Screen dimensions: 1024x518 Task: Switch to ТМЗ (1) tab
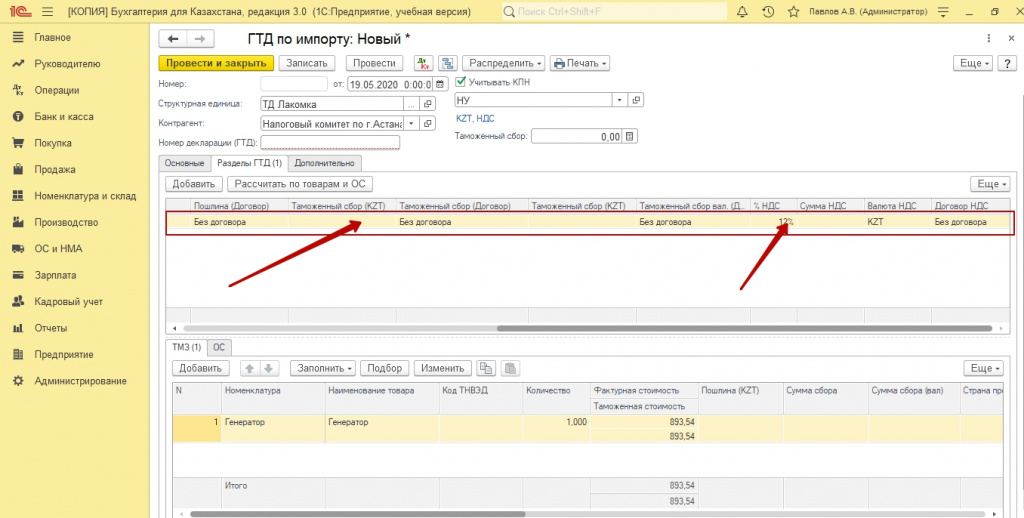click(187, 348)
